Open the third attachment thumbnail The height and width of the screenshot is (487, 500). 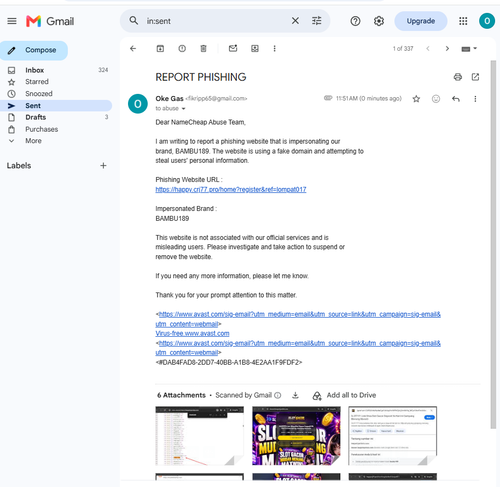393,435
